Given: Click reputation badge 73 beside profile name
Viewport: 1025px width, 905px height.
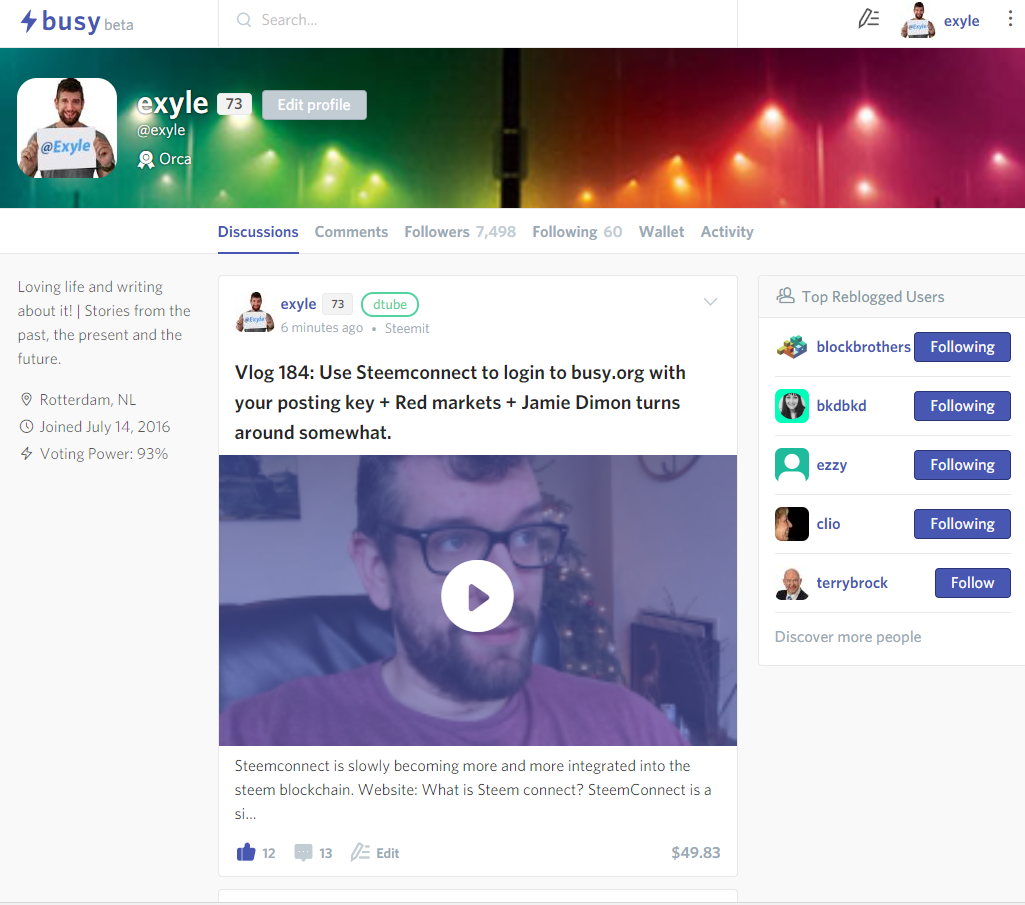Looking at the screenshot, I should click(x=234, y=104).
